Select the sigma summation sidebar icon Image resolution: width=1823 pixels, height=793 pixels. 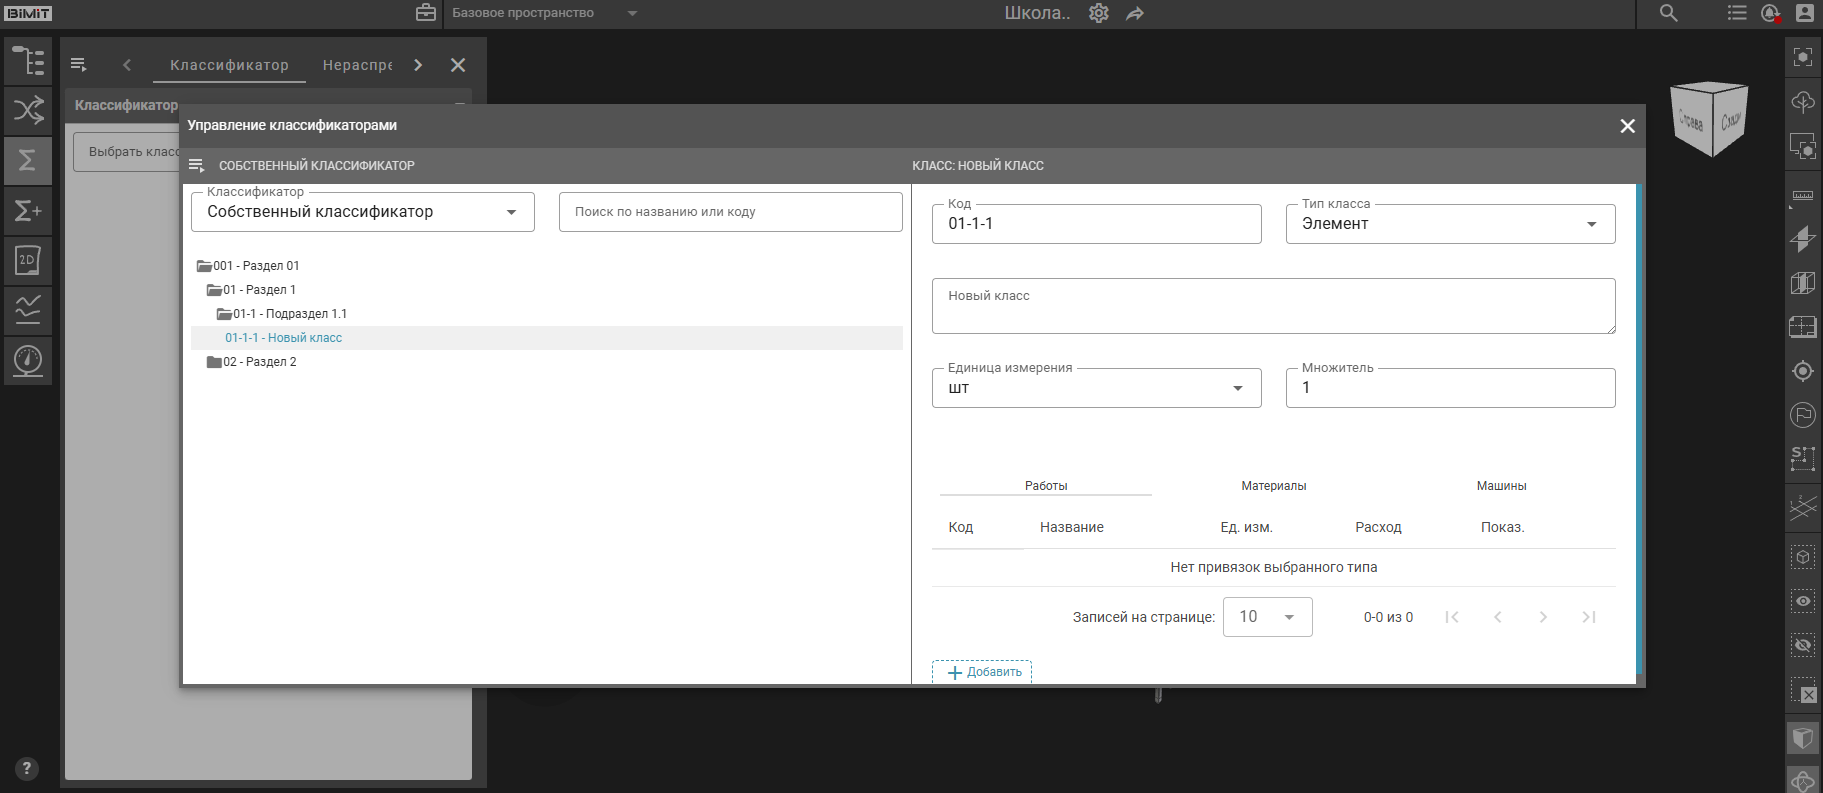28,160
